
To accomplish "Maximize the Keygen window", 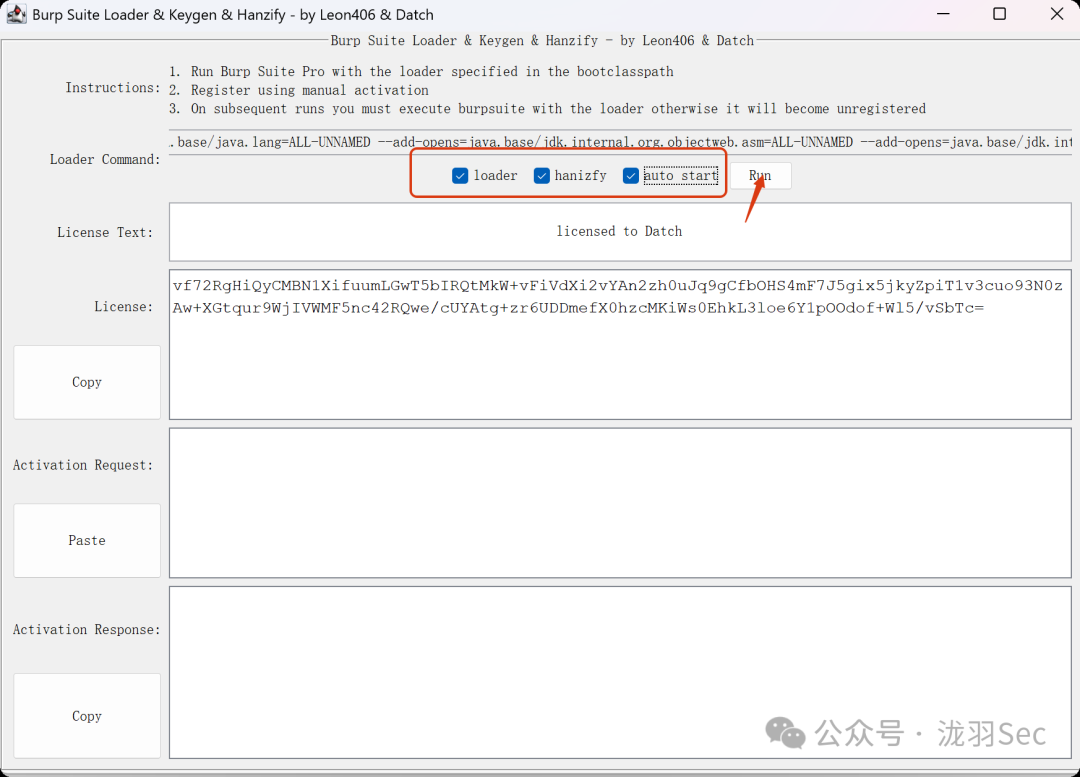I will point(999,14).
